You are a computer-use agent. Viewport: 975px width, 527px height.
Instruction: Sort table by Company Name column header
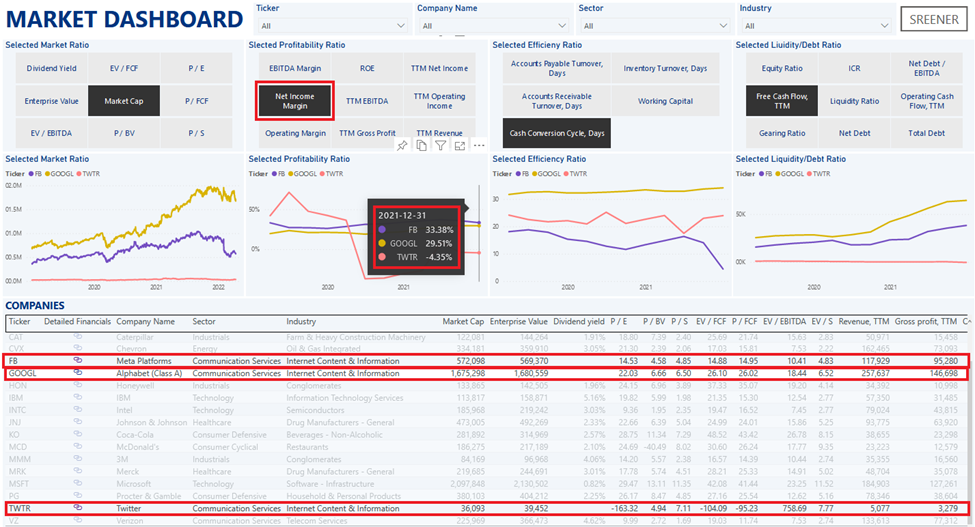click(144, 322)
